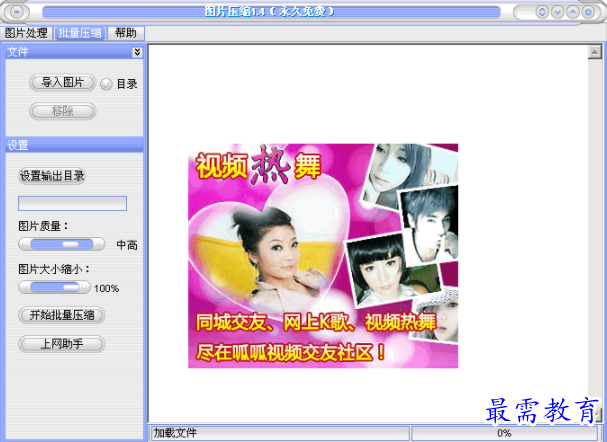Click the 移除 button
This screenshot has height=442, width=607.
point(62,111)
